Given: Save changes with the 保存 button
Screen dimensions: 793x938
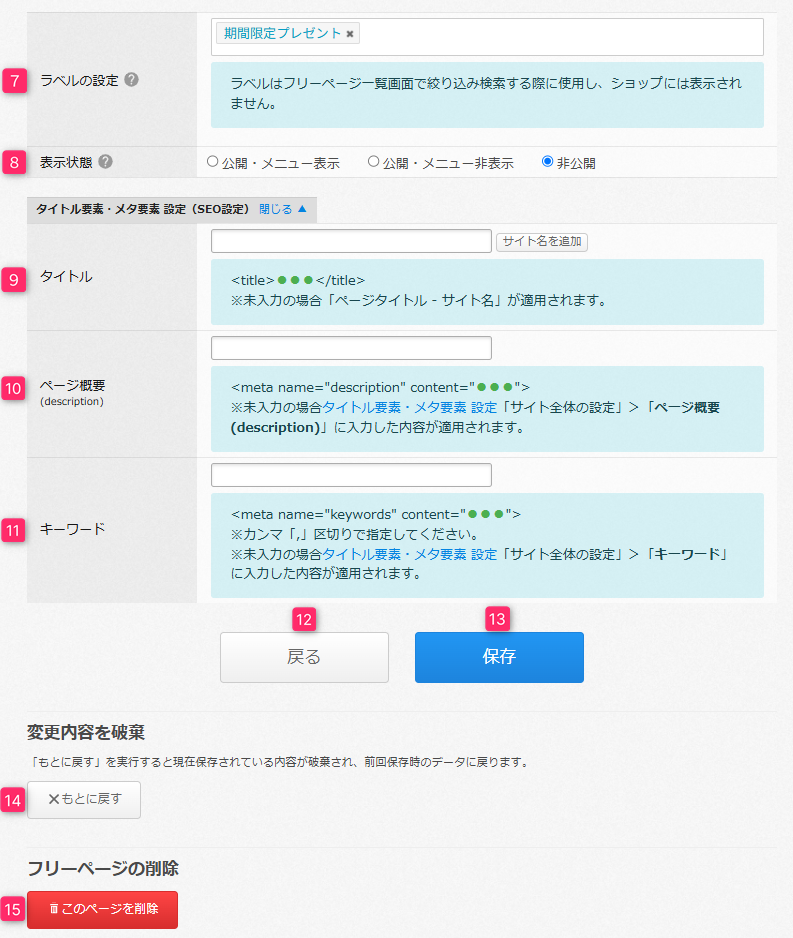Looking at the screenshot, I should click(x=499, y=657).
